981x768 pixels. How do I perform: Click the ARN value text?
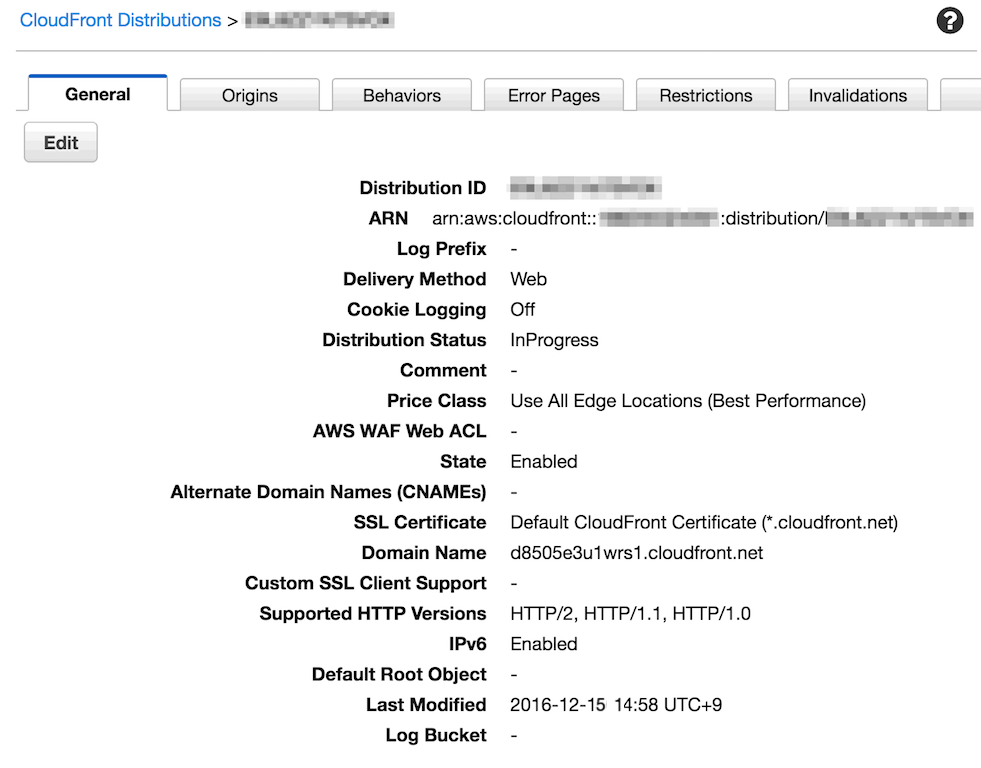(x=703, y=218)
